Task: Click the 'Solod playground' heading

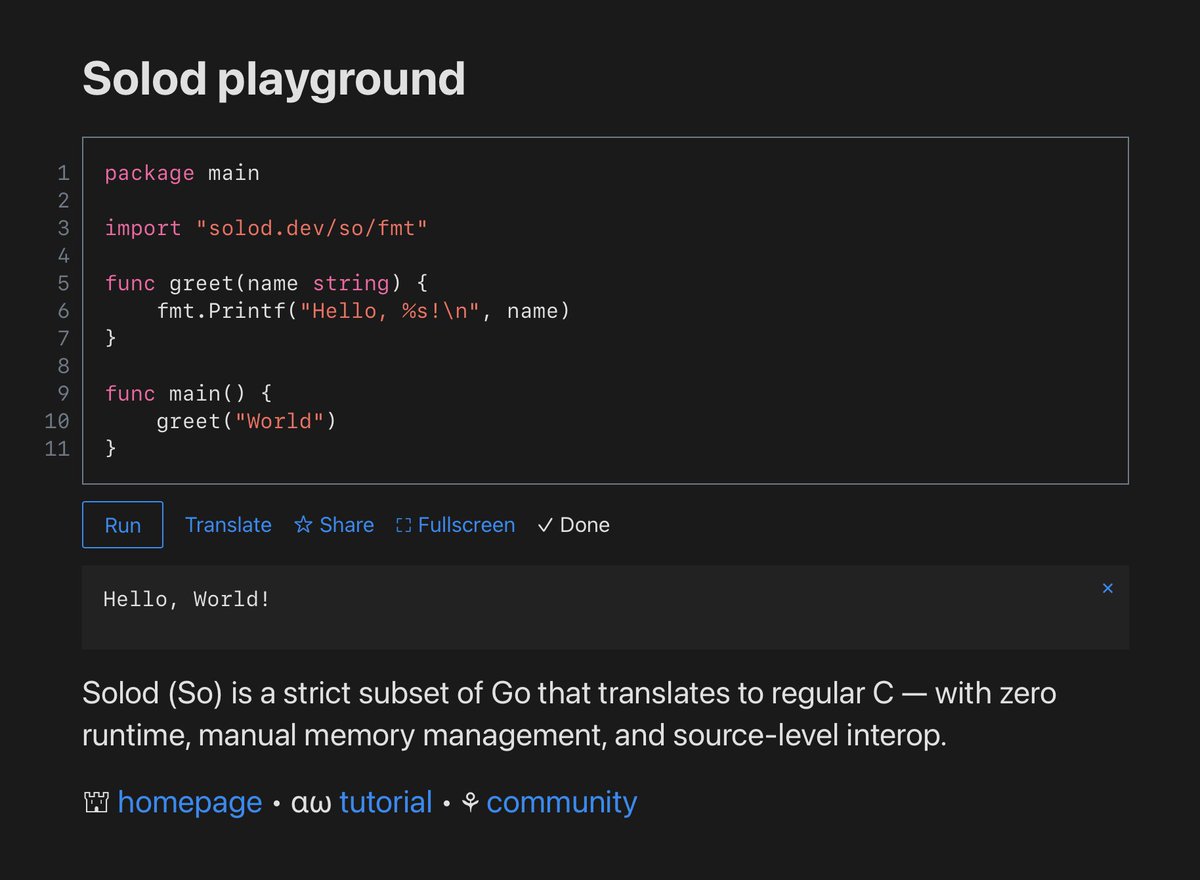Action: click(x=274, y=78)
